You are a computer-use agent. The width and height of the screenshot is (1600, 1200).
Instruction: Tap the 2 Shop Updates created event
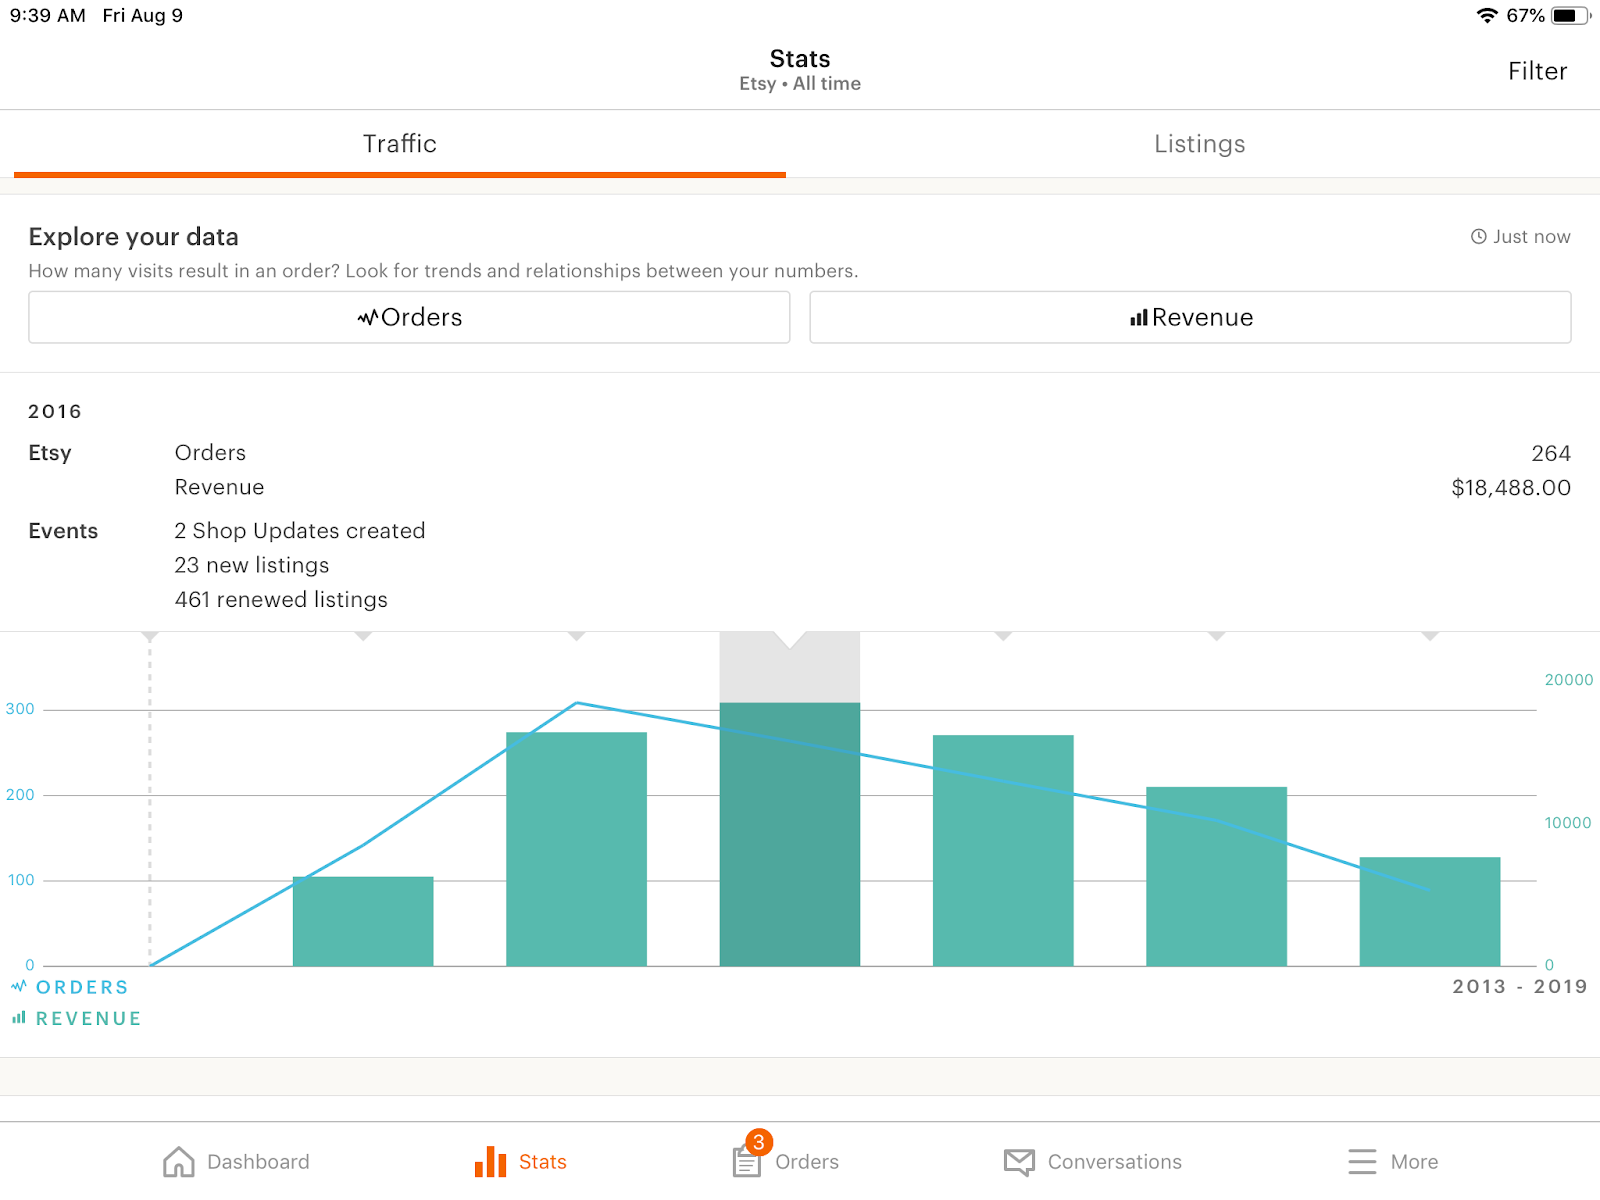(x=300, y=531)
